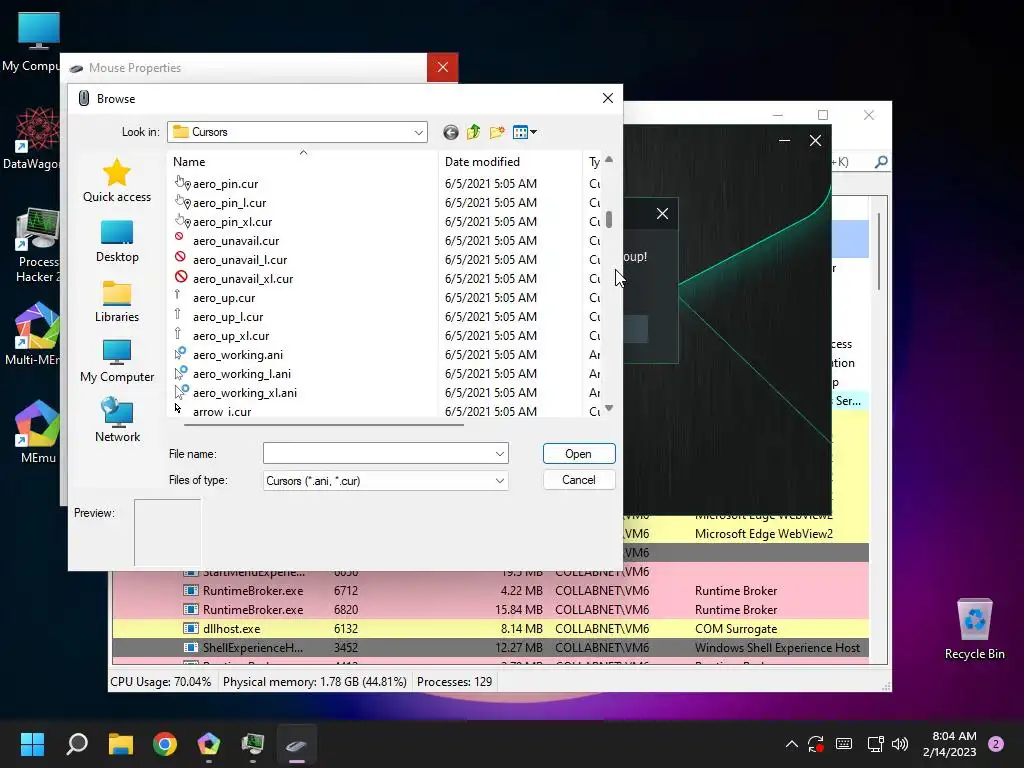Click Processes: 129 status bar entry

point(455,682)
